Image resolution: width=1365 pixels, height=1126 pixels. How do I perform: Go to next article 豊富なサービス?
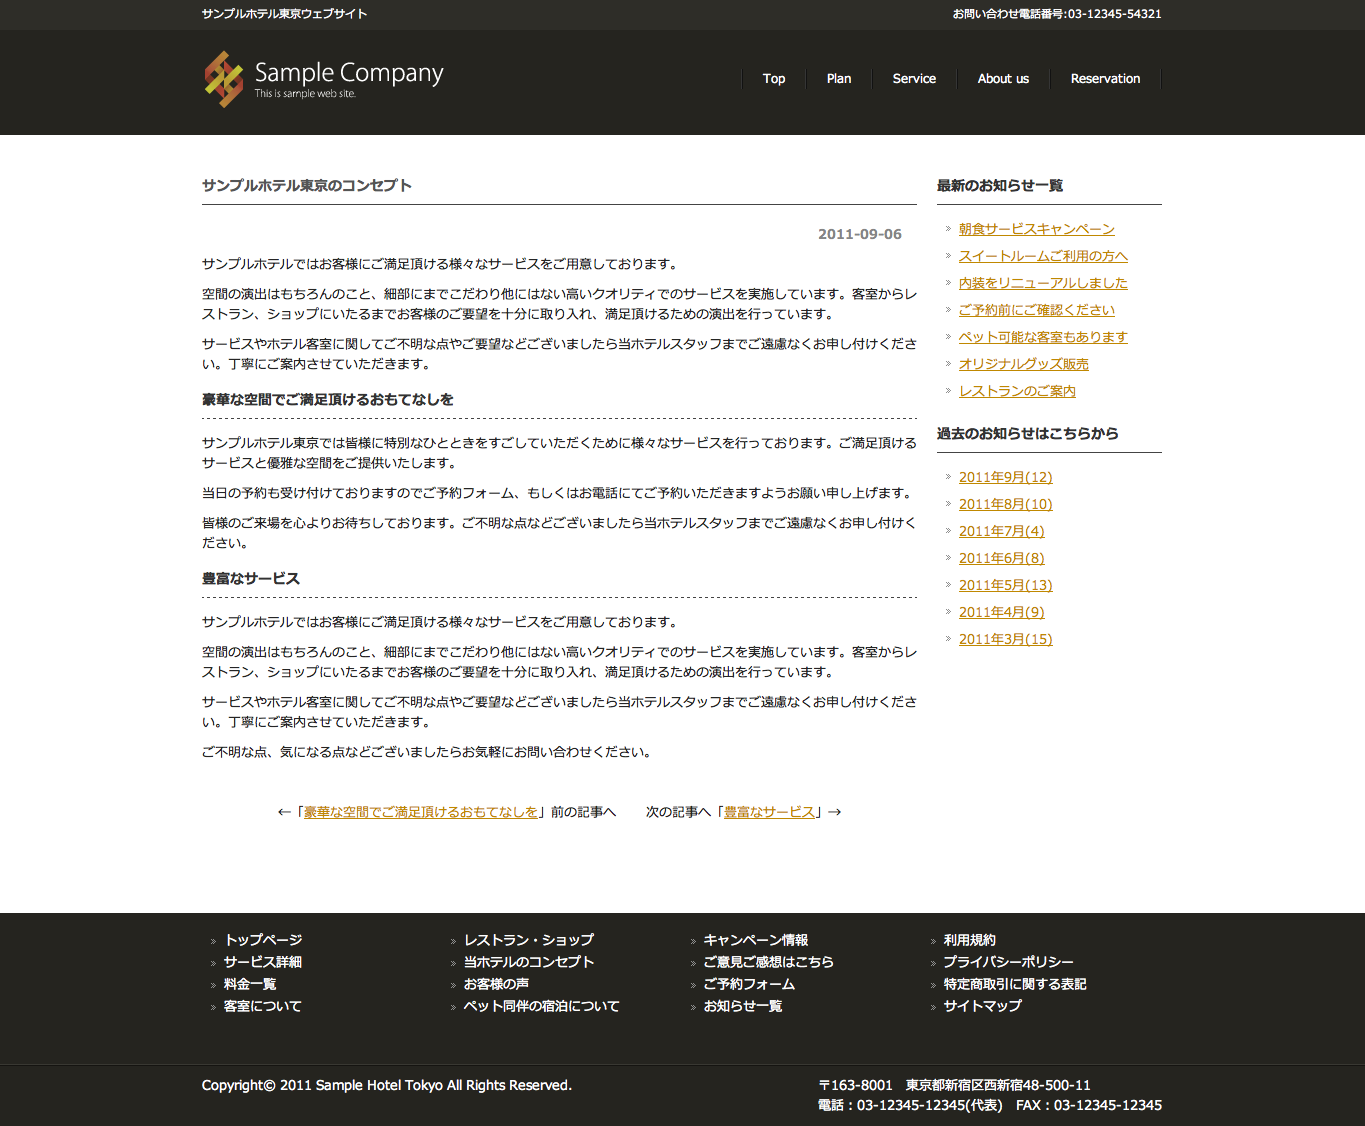point(769,812)
